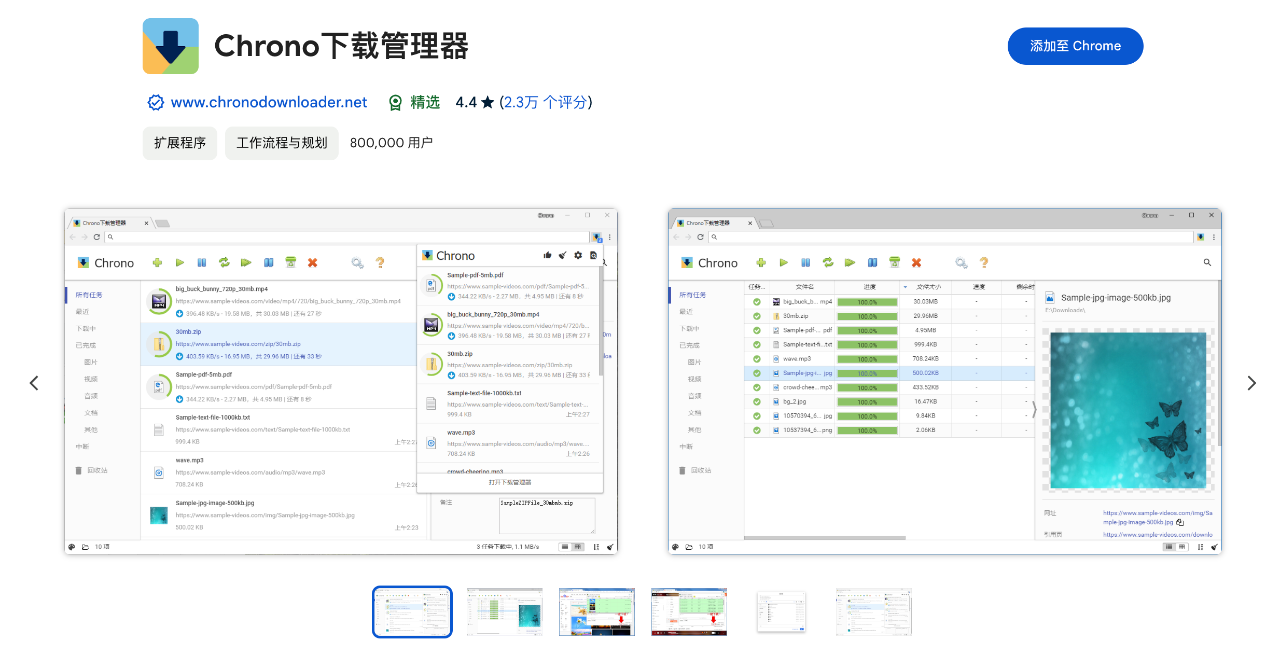Resume downloads with the green play icon
1280x651 pixels.
click(x=179, y=262)
